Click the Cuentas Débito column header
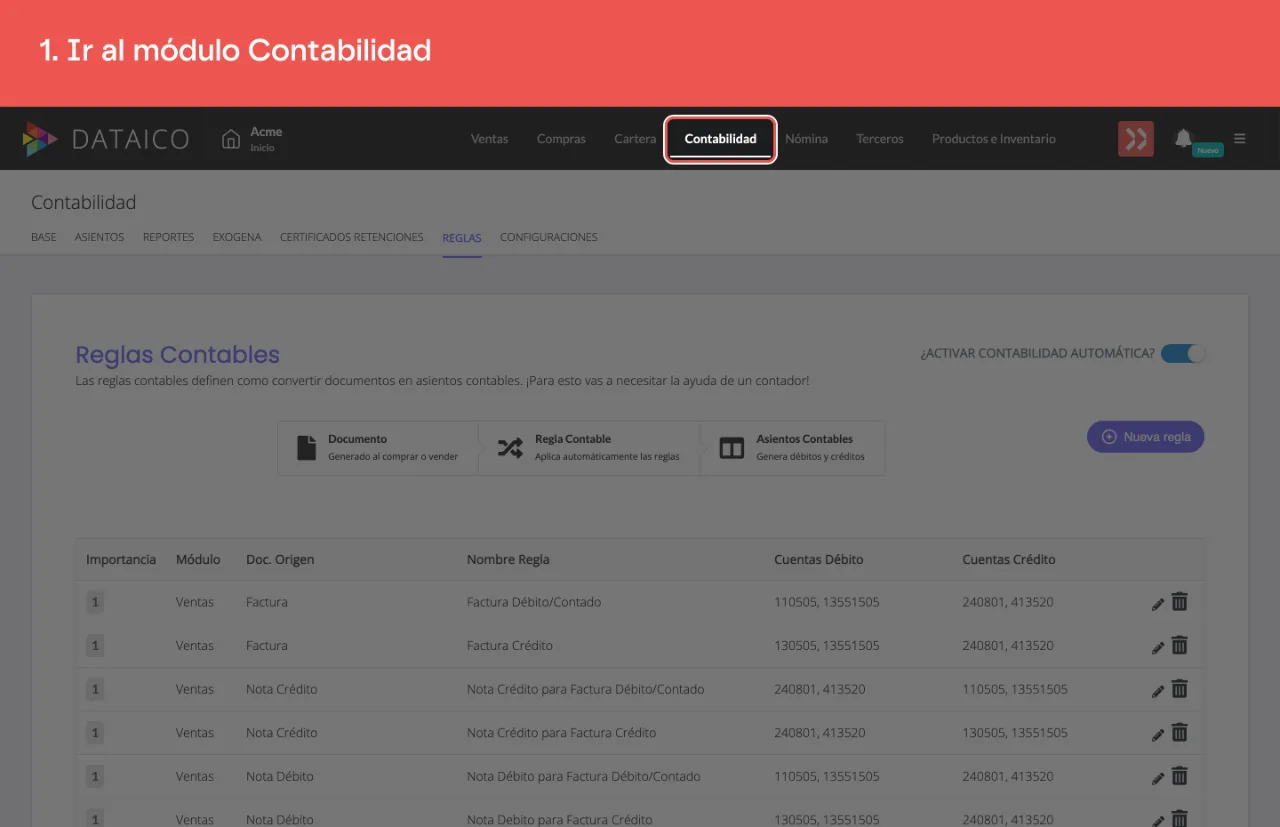1280x827 pixels. point(819,560)
